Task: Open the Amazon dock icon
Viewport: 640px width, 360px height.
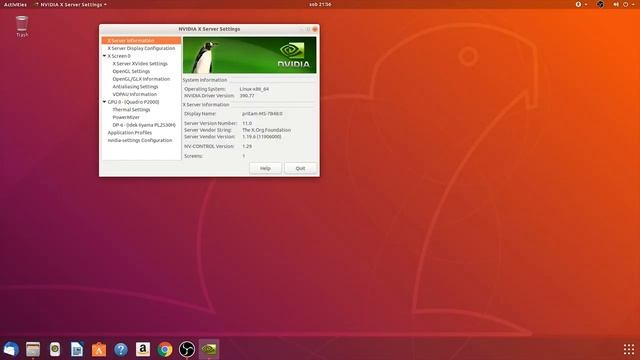Action: (x=143, y=349)
